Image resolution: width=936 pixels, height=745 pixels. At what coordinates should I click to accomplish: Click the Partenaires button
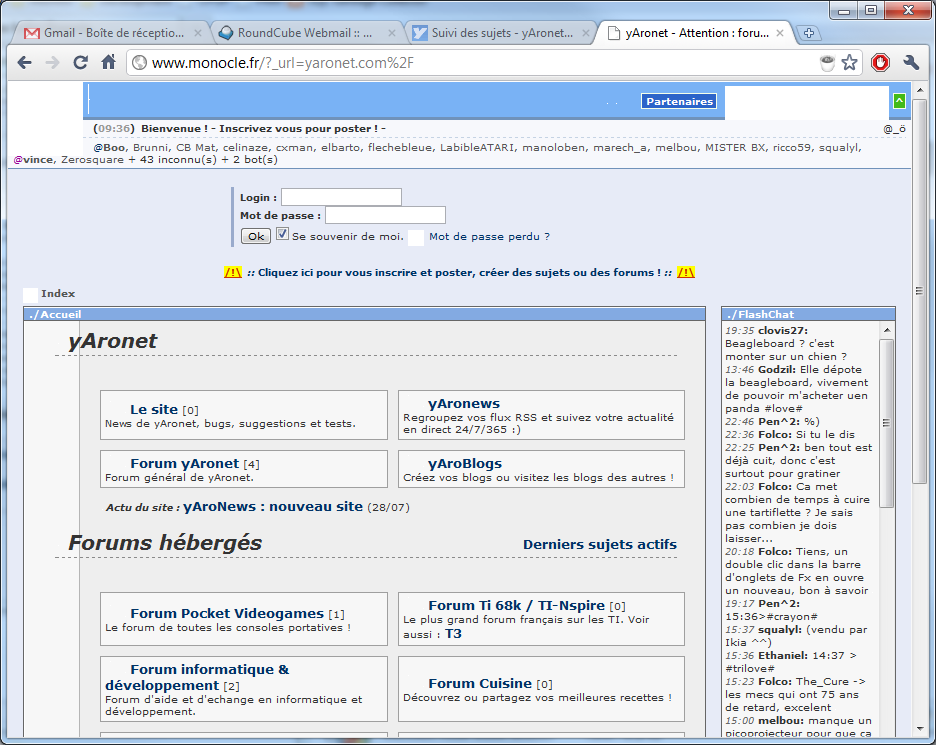(679, 102)
